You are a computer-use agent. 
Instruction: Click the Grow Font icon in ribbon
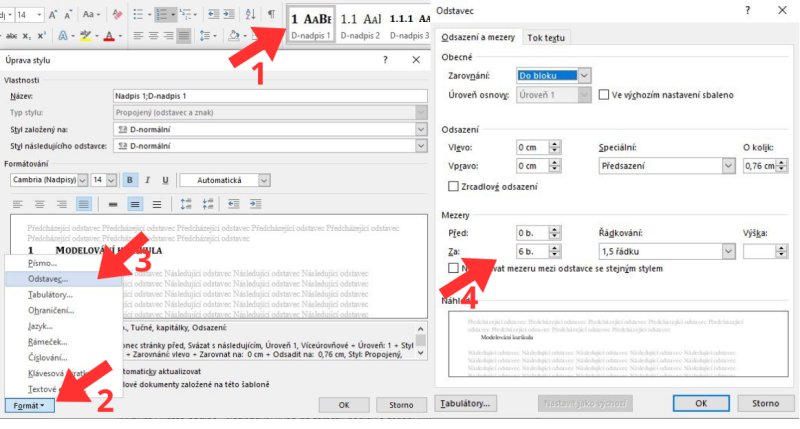tap(53, 15)
